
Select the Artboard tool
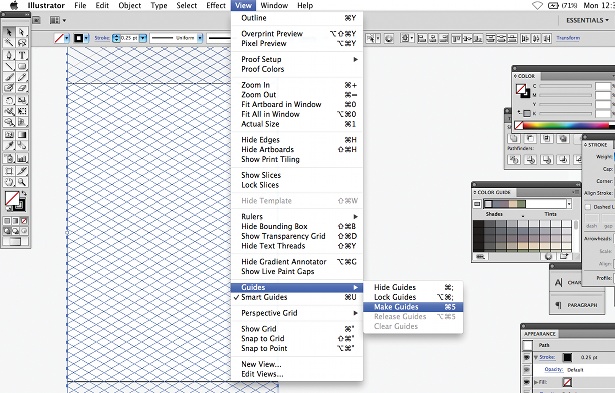[9, 171]
